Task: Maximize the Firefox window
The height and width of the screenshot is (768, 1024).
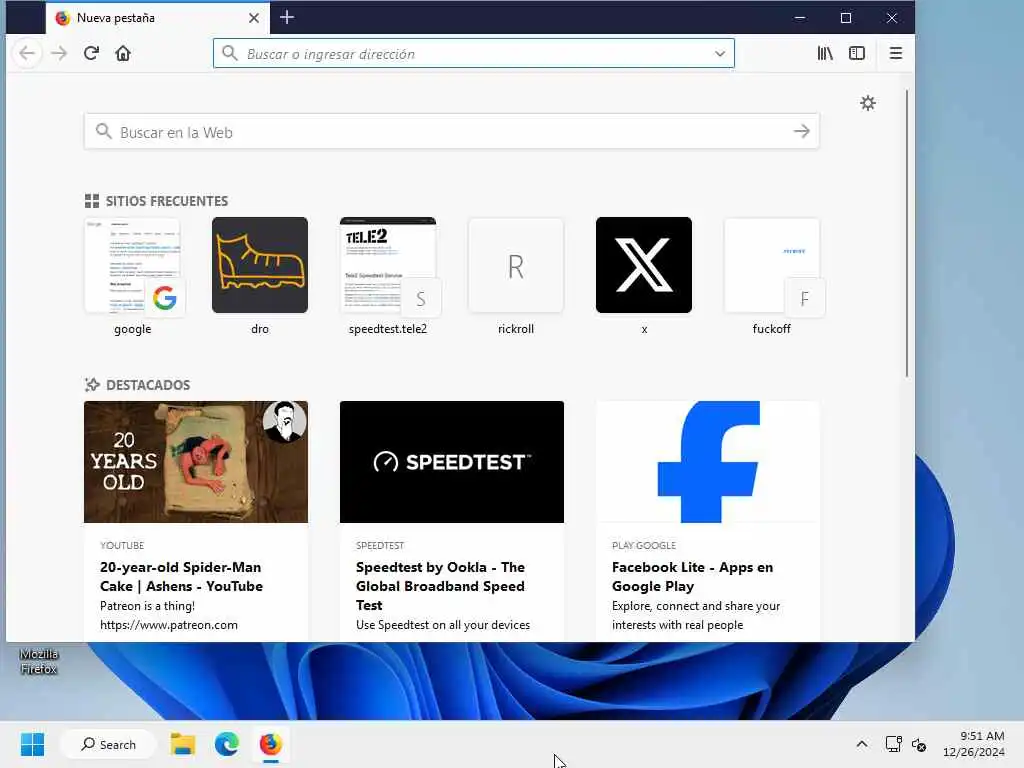Action: click(x=846, y=18)
